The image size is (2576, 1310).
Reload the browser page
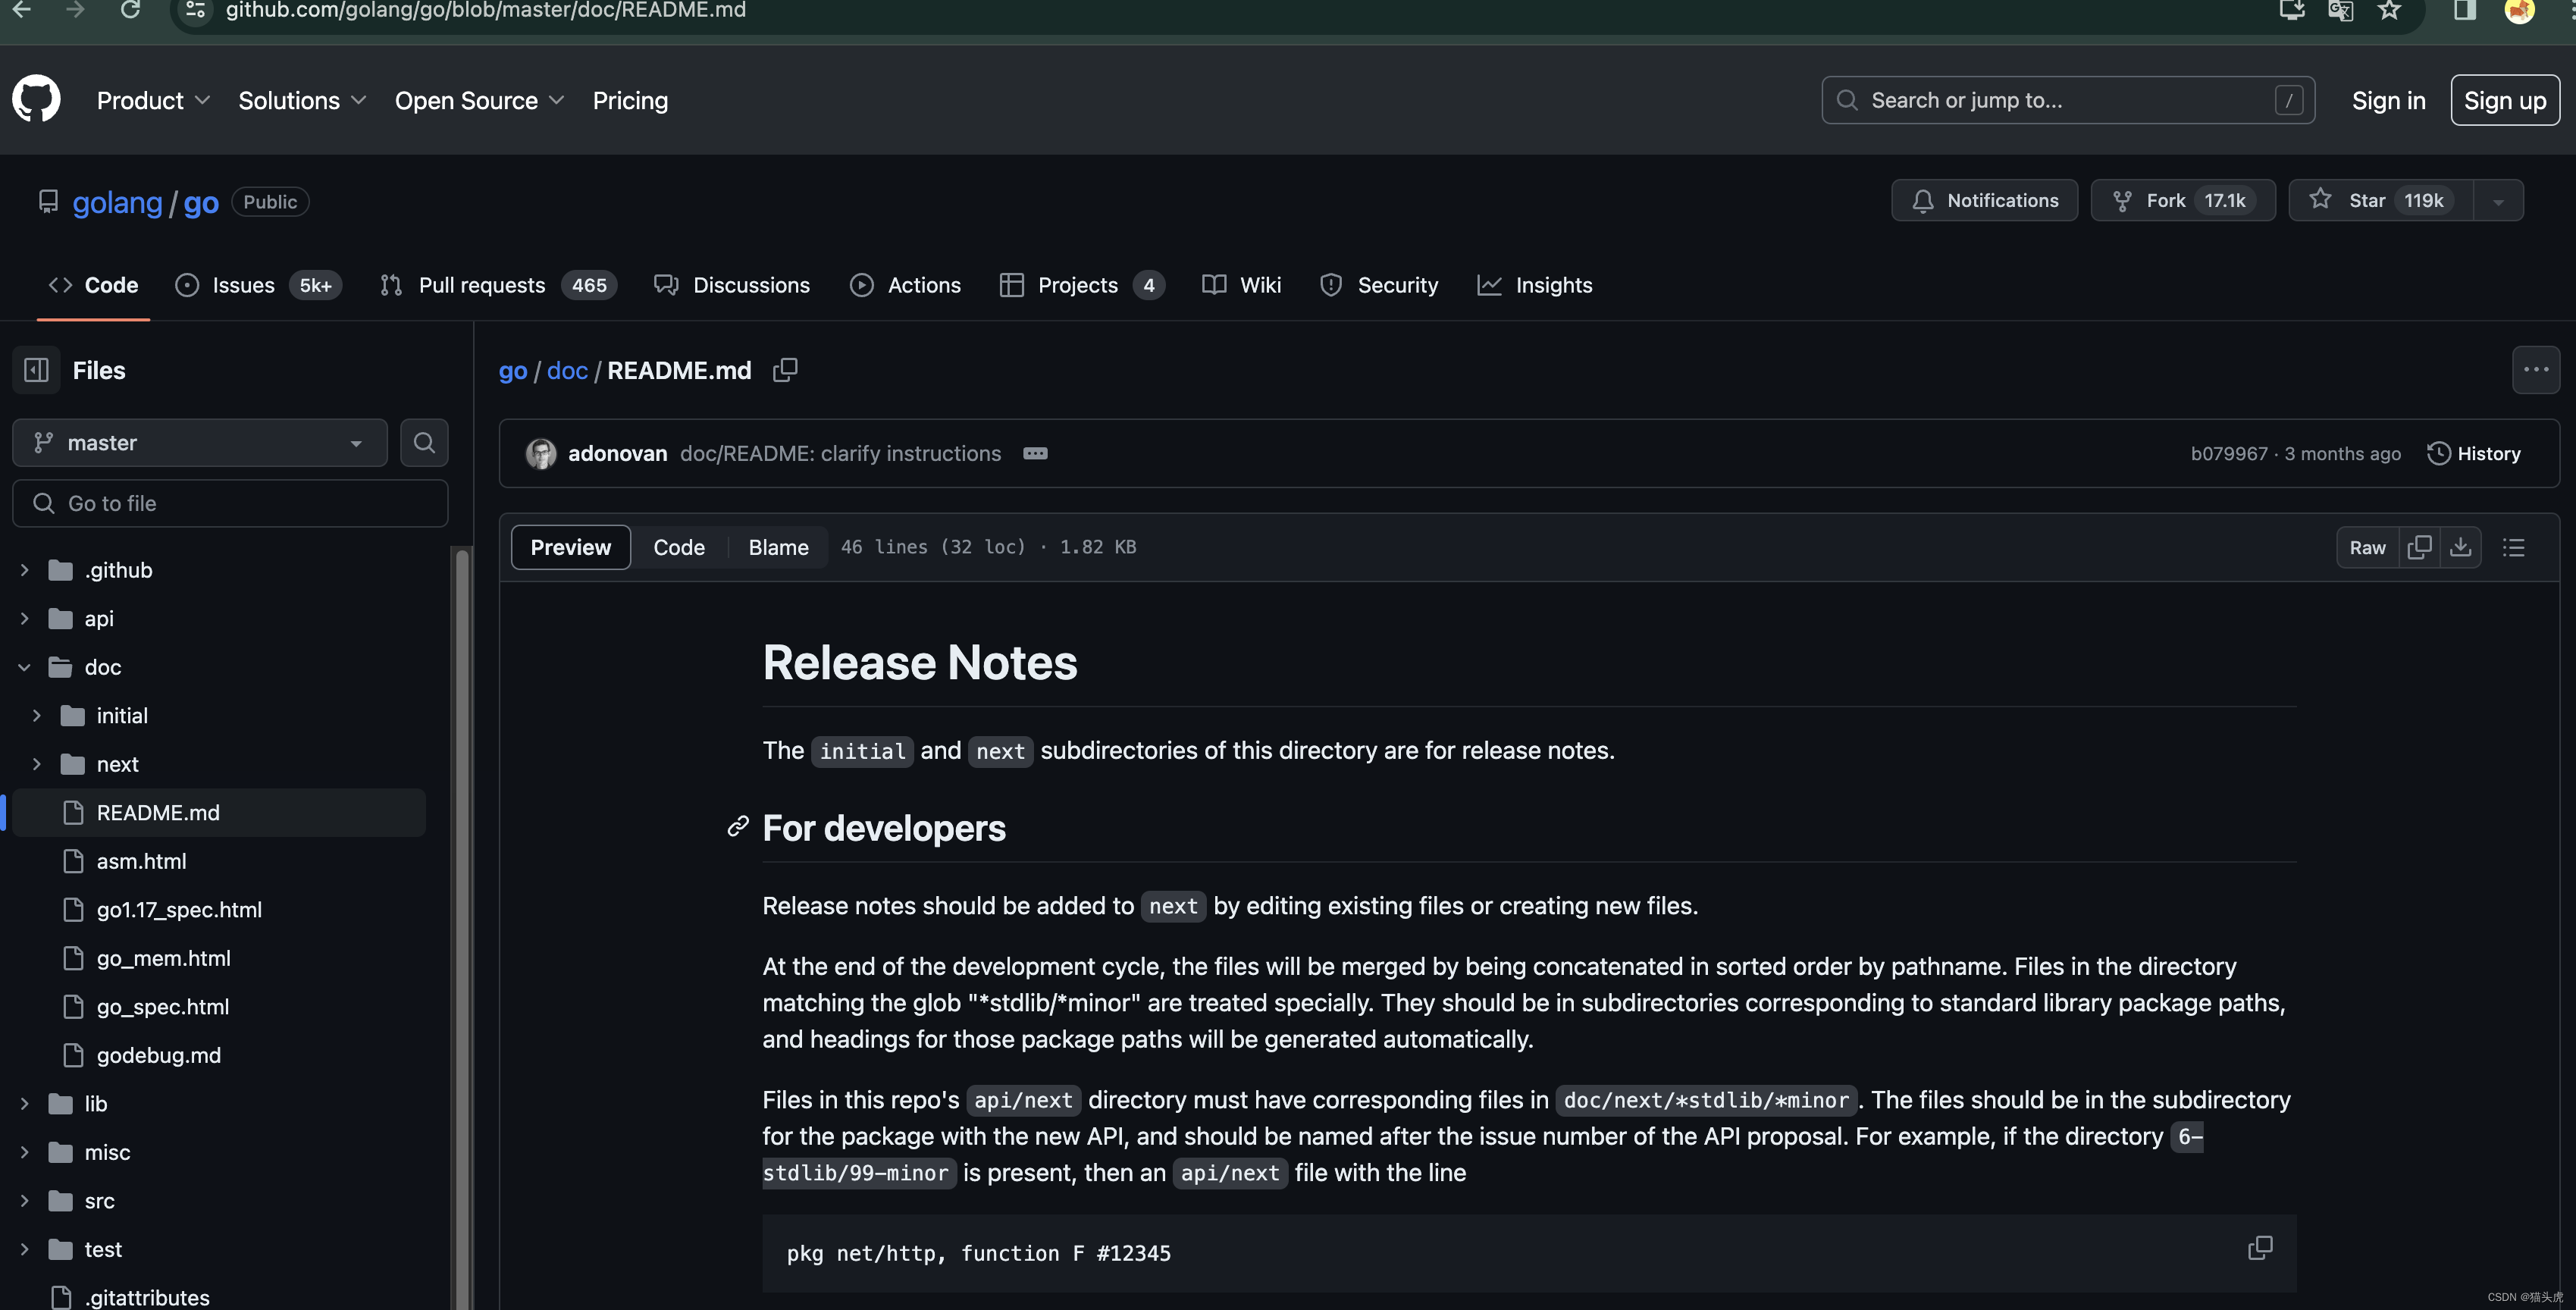click(130, 10)
